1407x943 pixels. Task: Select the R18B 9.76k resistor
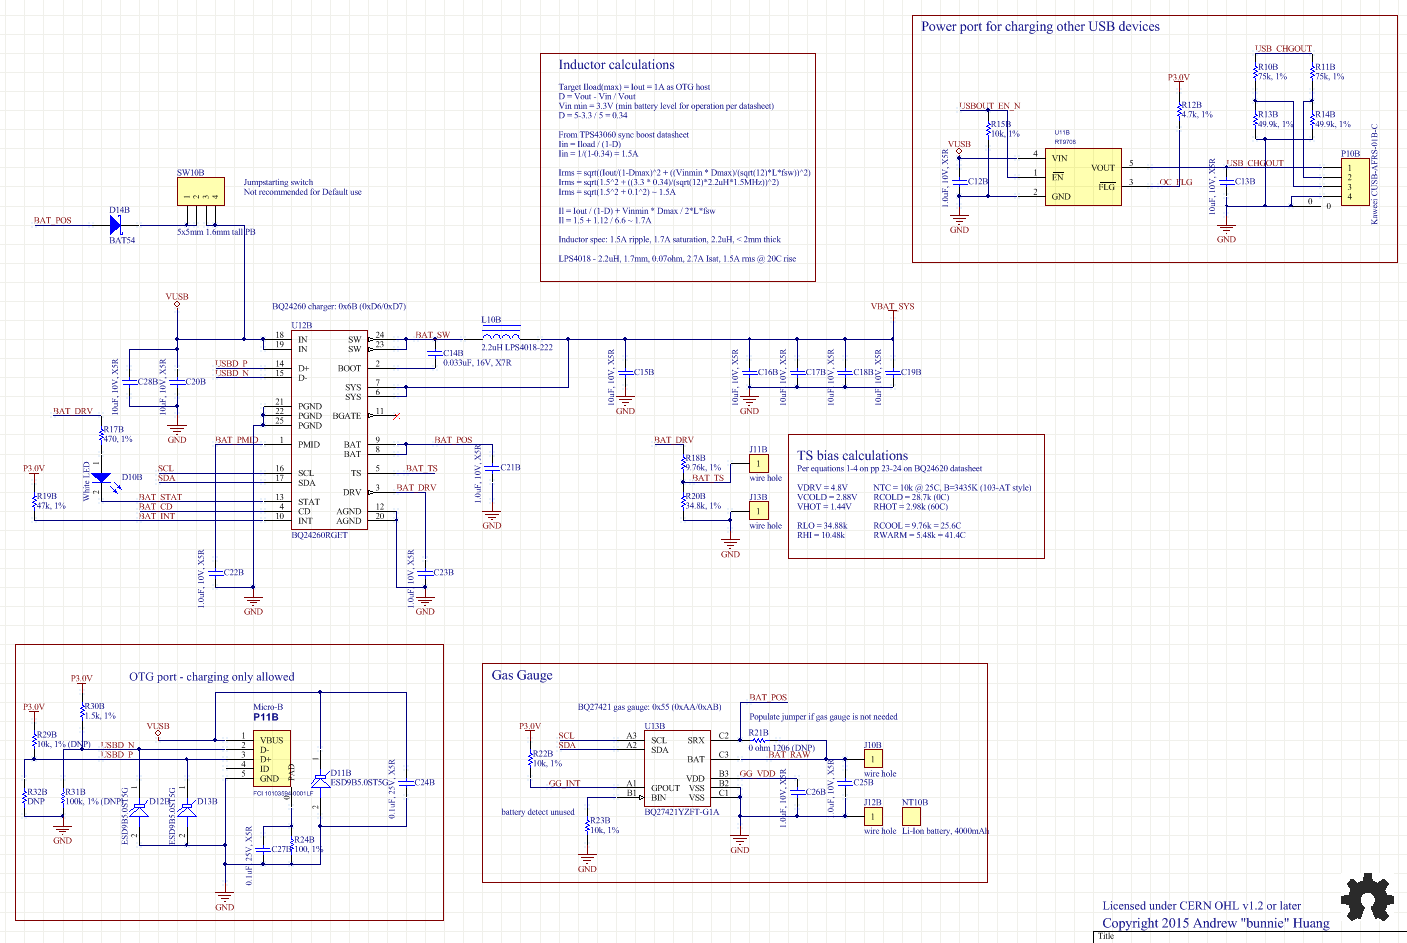pyautogui.click(x=683, y=463)
